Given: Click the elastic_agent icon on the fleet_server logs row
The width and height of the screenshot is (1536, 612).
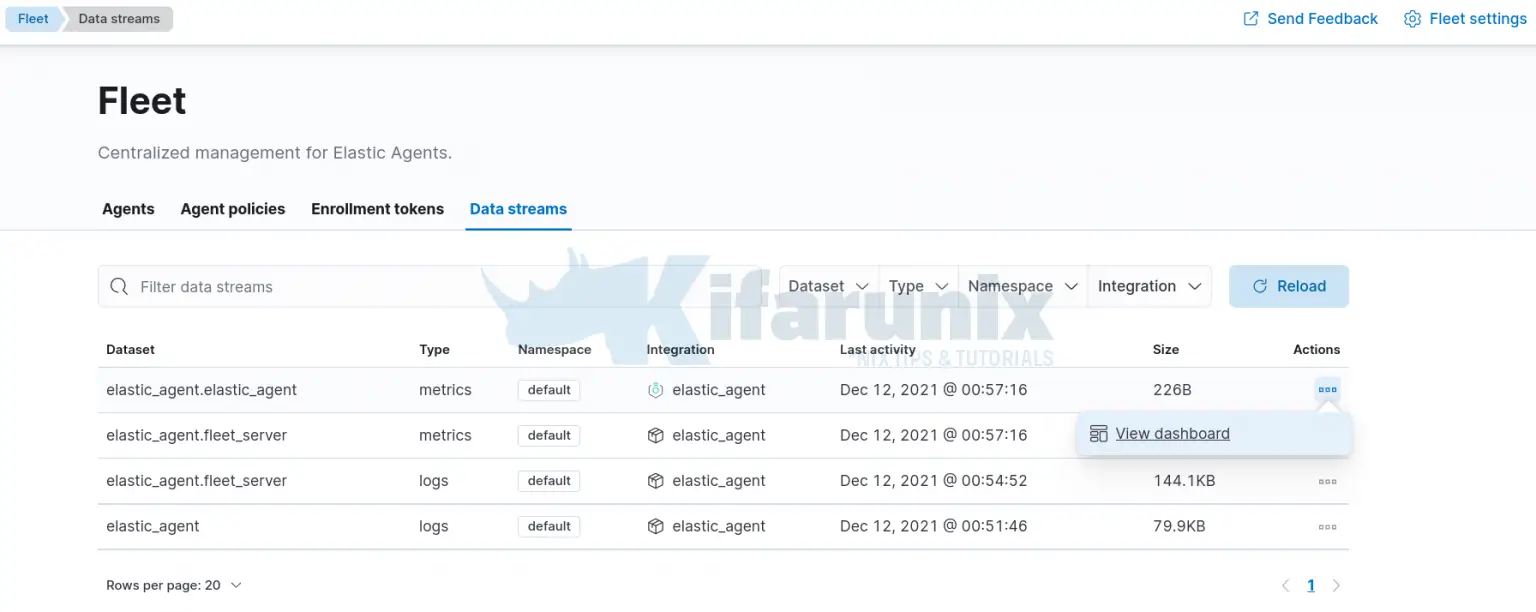Looking at the screenshot, I should pyautogui.click(x=655, y=481).
